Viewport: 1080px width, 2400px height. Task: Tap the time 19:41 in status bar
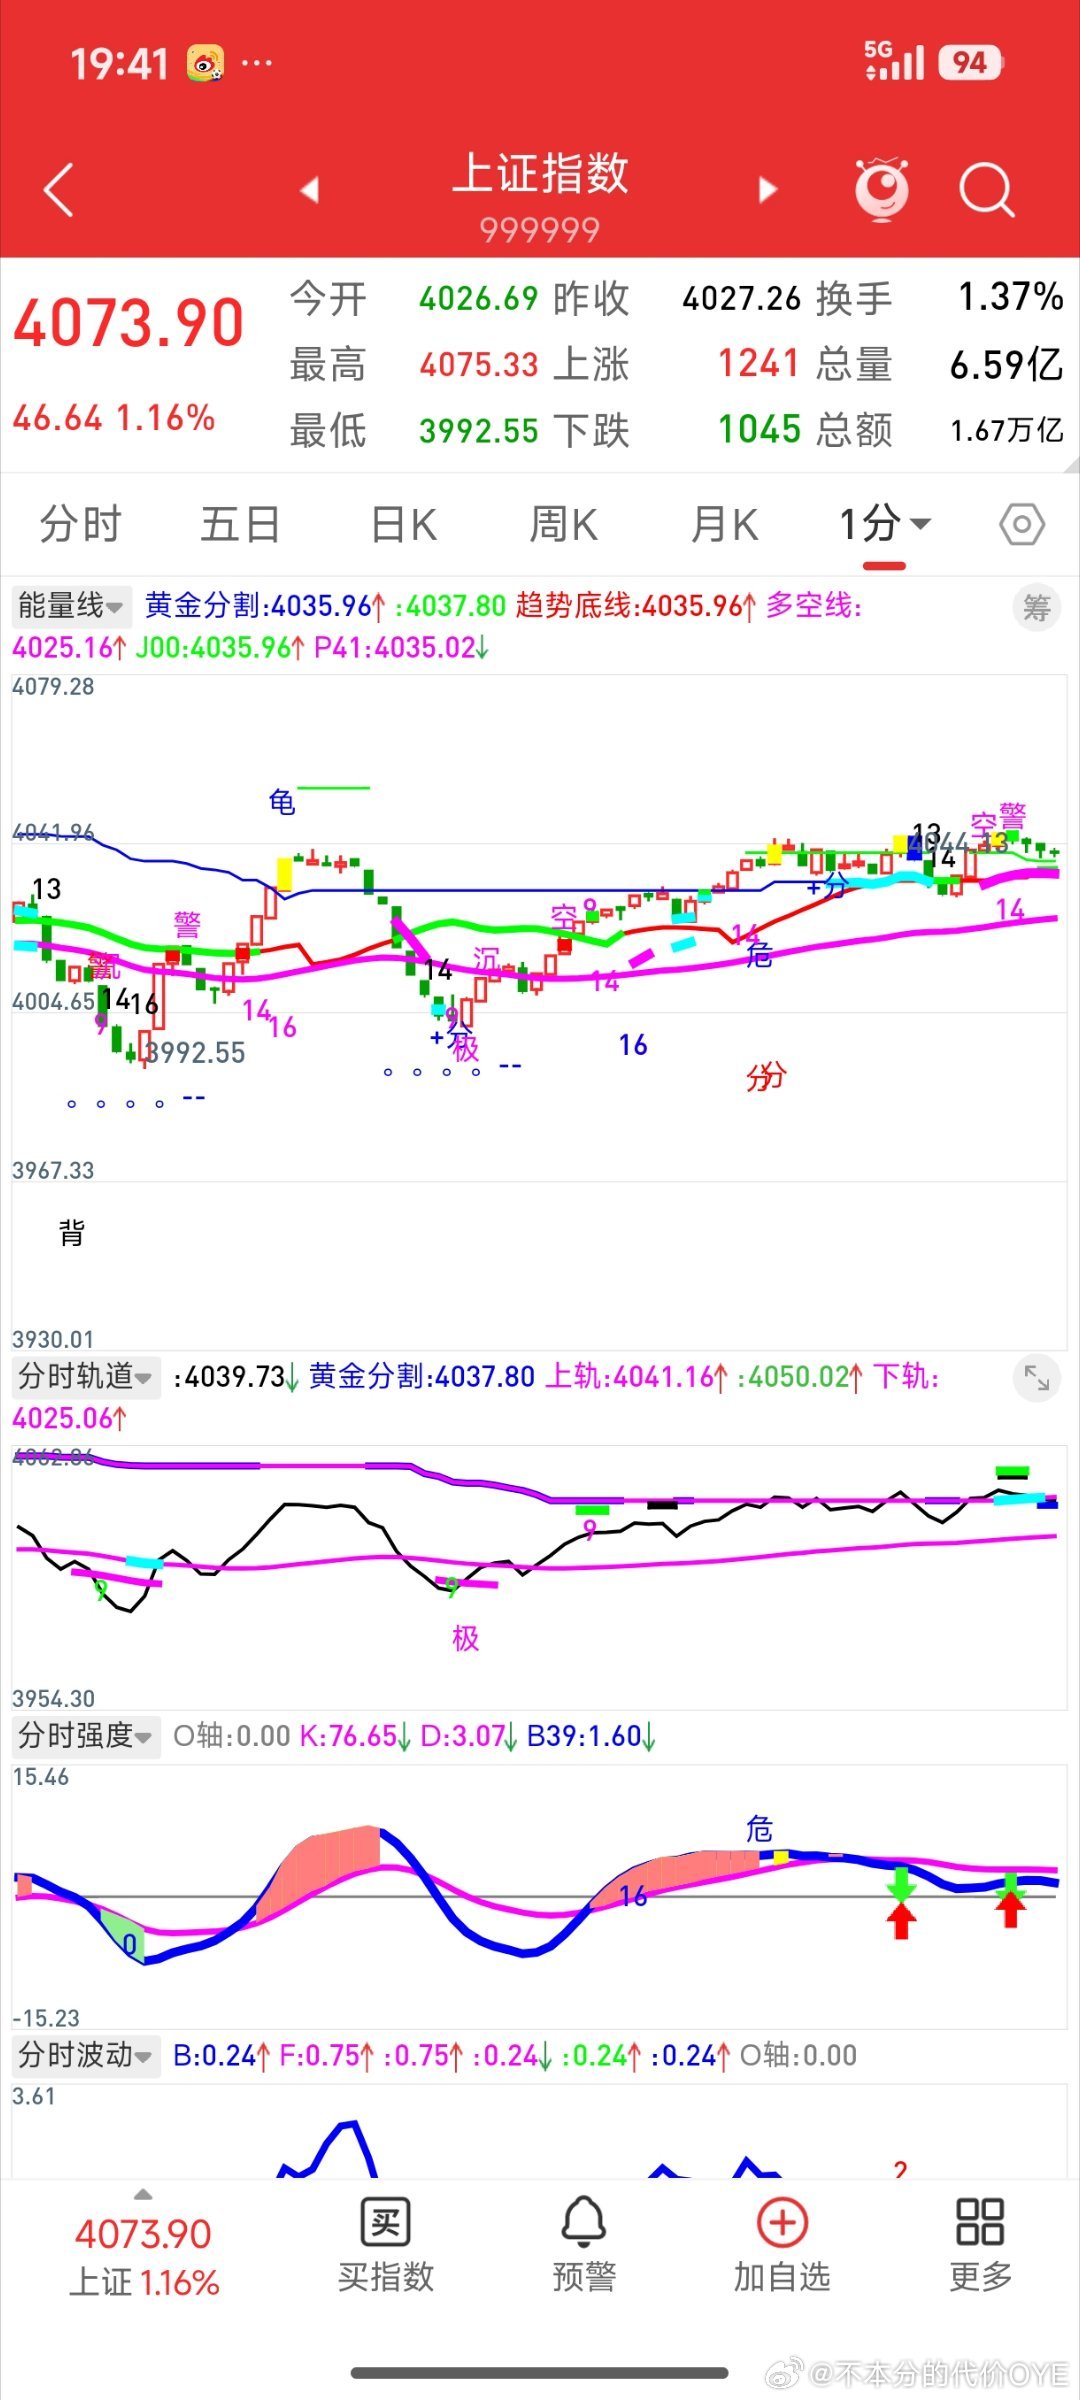pyautogui.click(x=119, y=65)
